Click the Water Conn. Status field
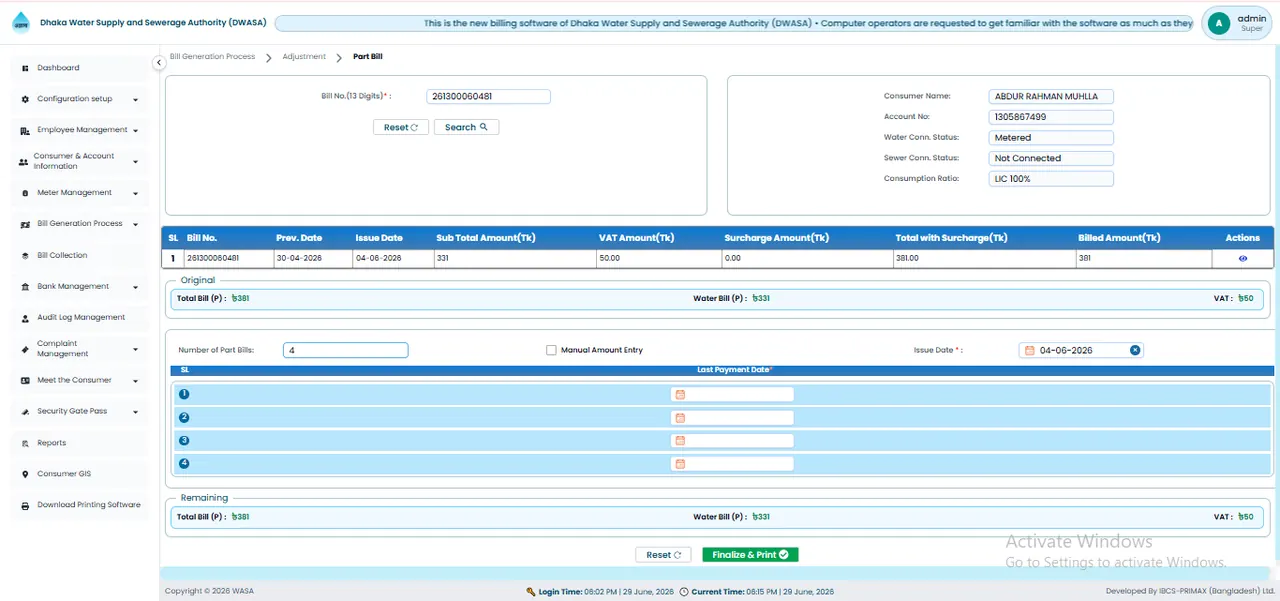The height and width of the screenshot is (601, 1280). [1051, 138]
